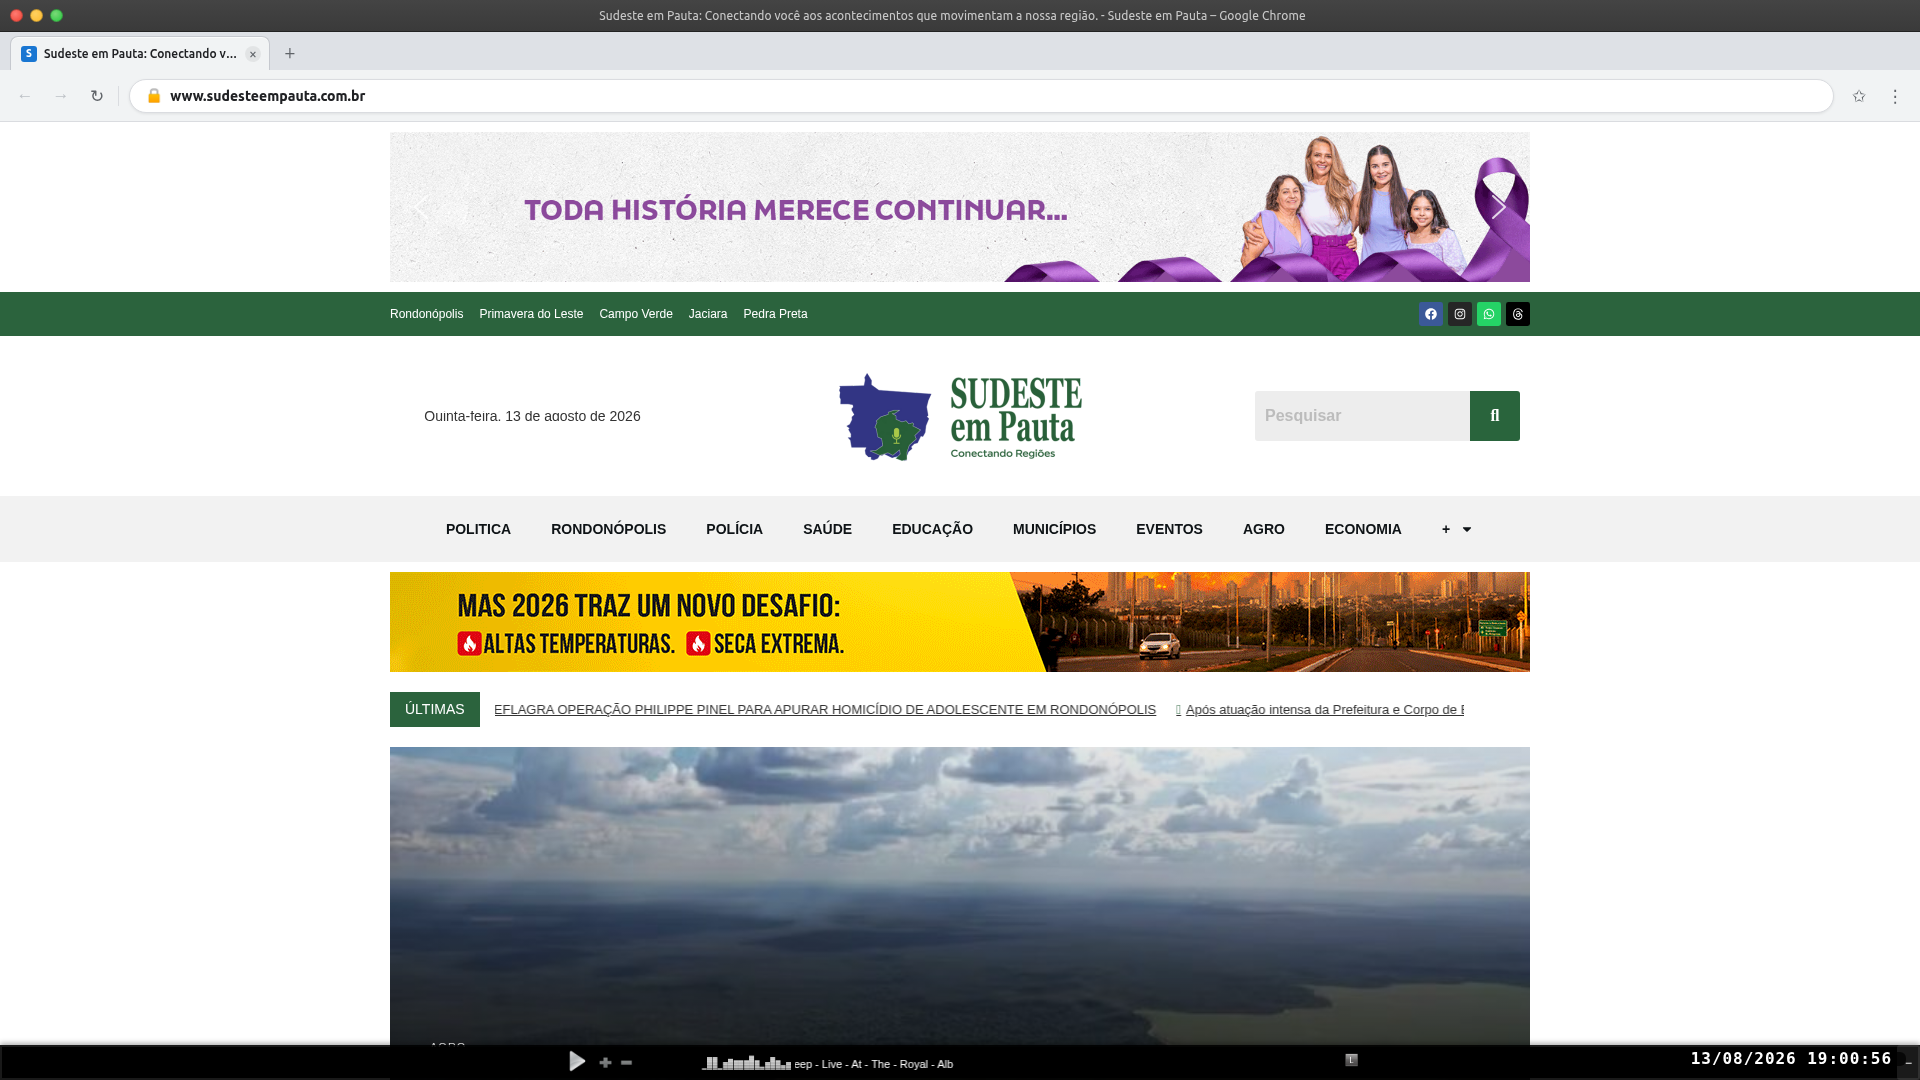The image size is (1920, 1080).
Task: Open a new browser tab
Action: point(290,54)
